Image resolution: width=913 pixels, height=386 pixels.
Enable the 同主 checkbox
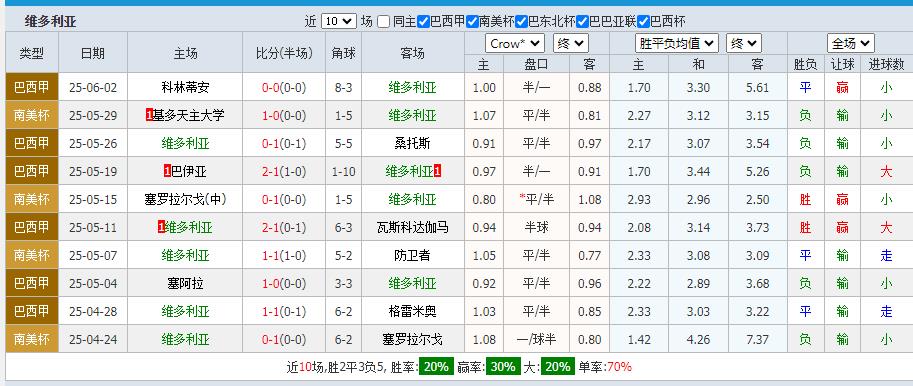[383, 22]
